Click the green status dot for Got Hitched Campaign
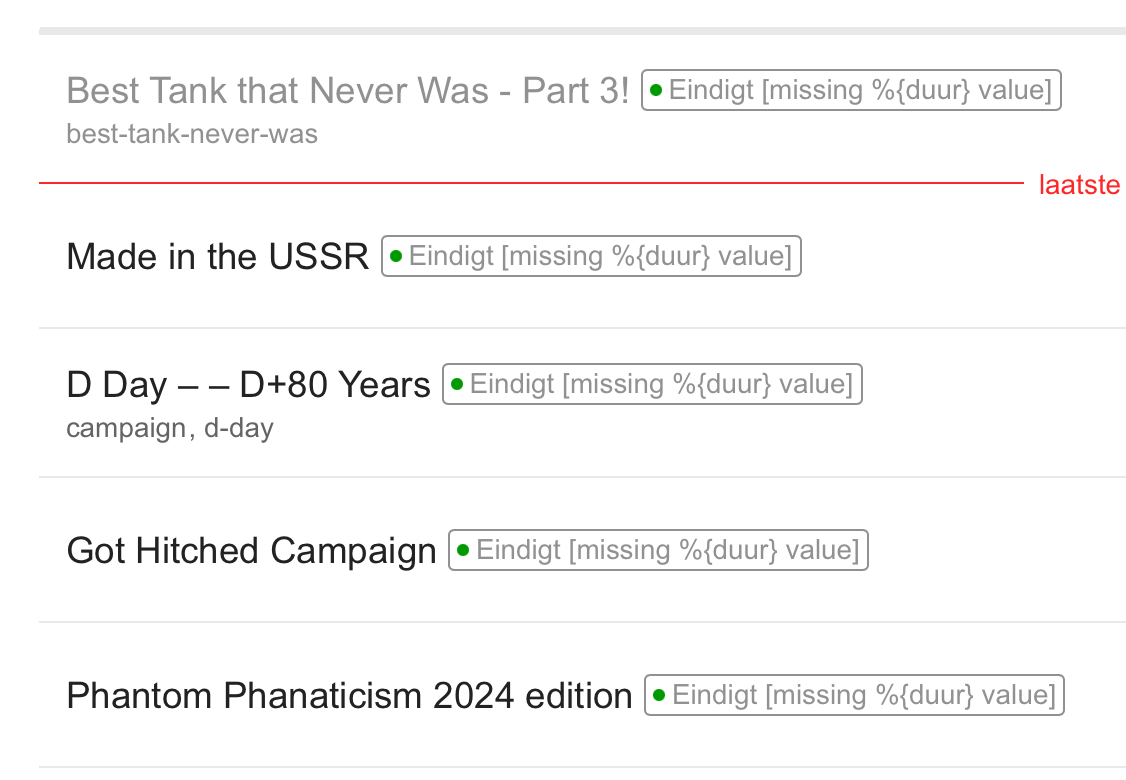 (x=463, y=551)
